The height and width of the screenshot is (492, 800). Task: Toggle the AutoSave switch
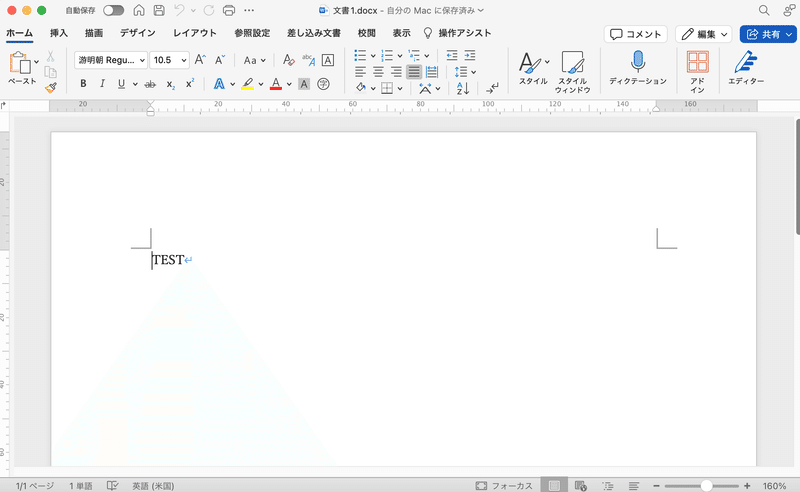113,10
